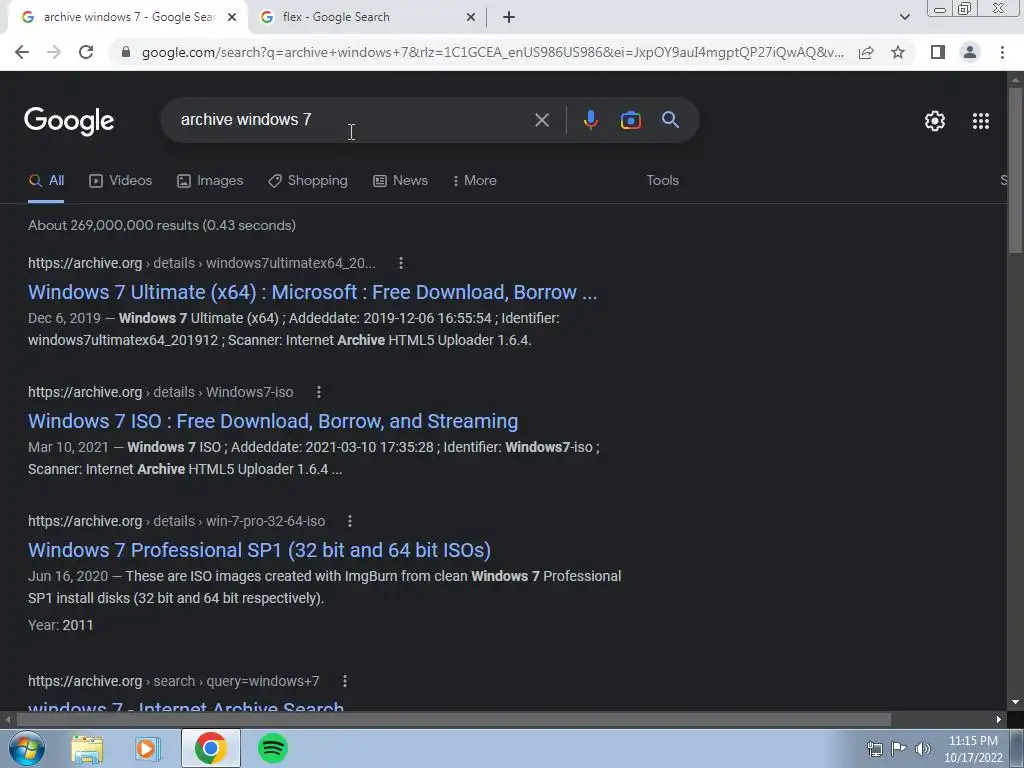1024x768 pixels.
Task: Close the 'flex - Google Search' tab
Action: (471, 17)
